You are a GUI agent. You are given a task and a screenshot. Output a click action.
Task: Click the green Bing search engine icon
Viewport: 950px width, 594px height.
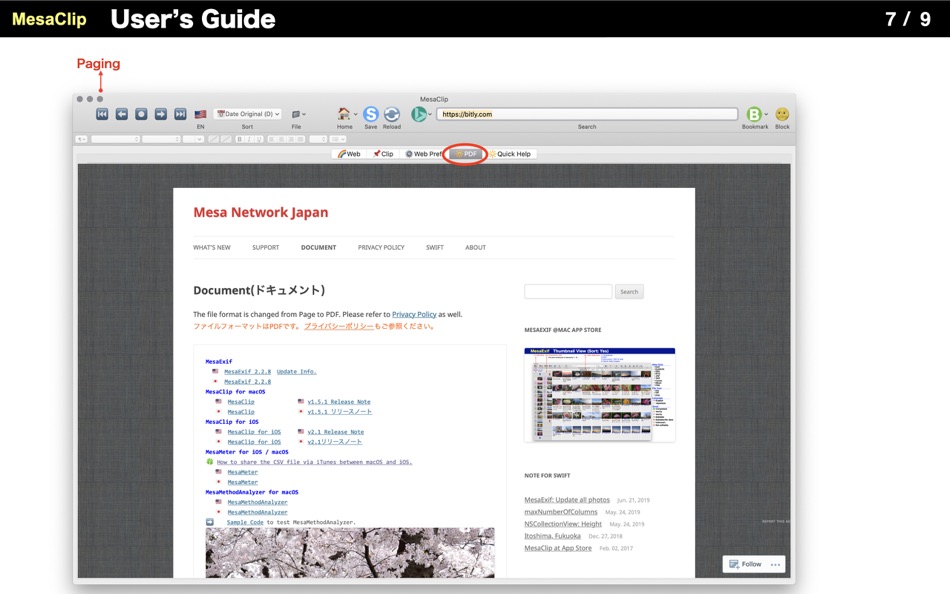pos(419,114)
